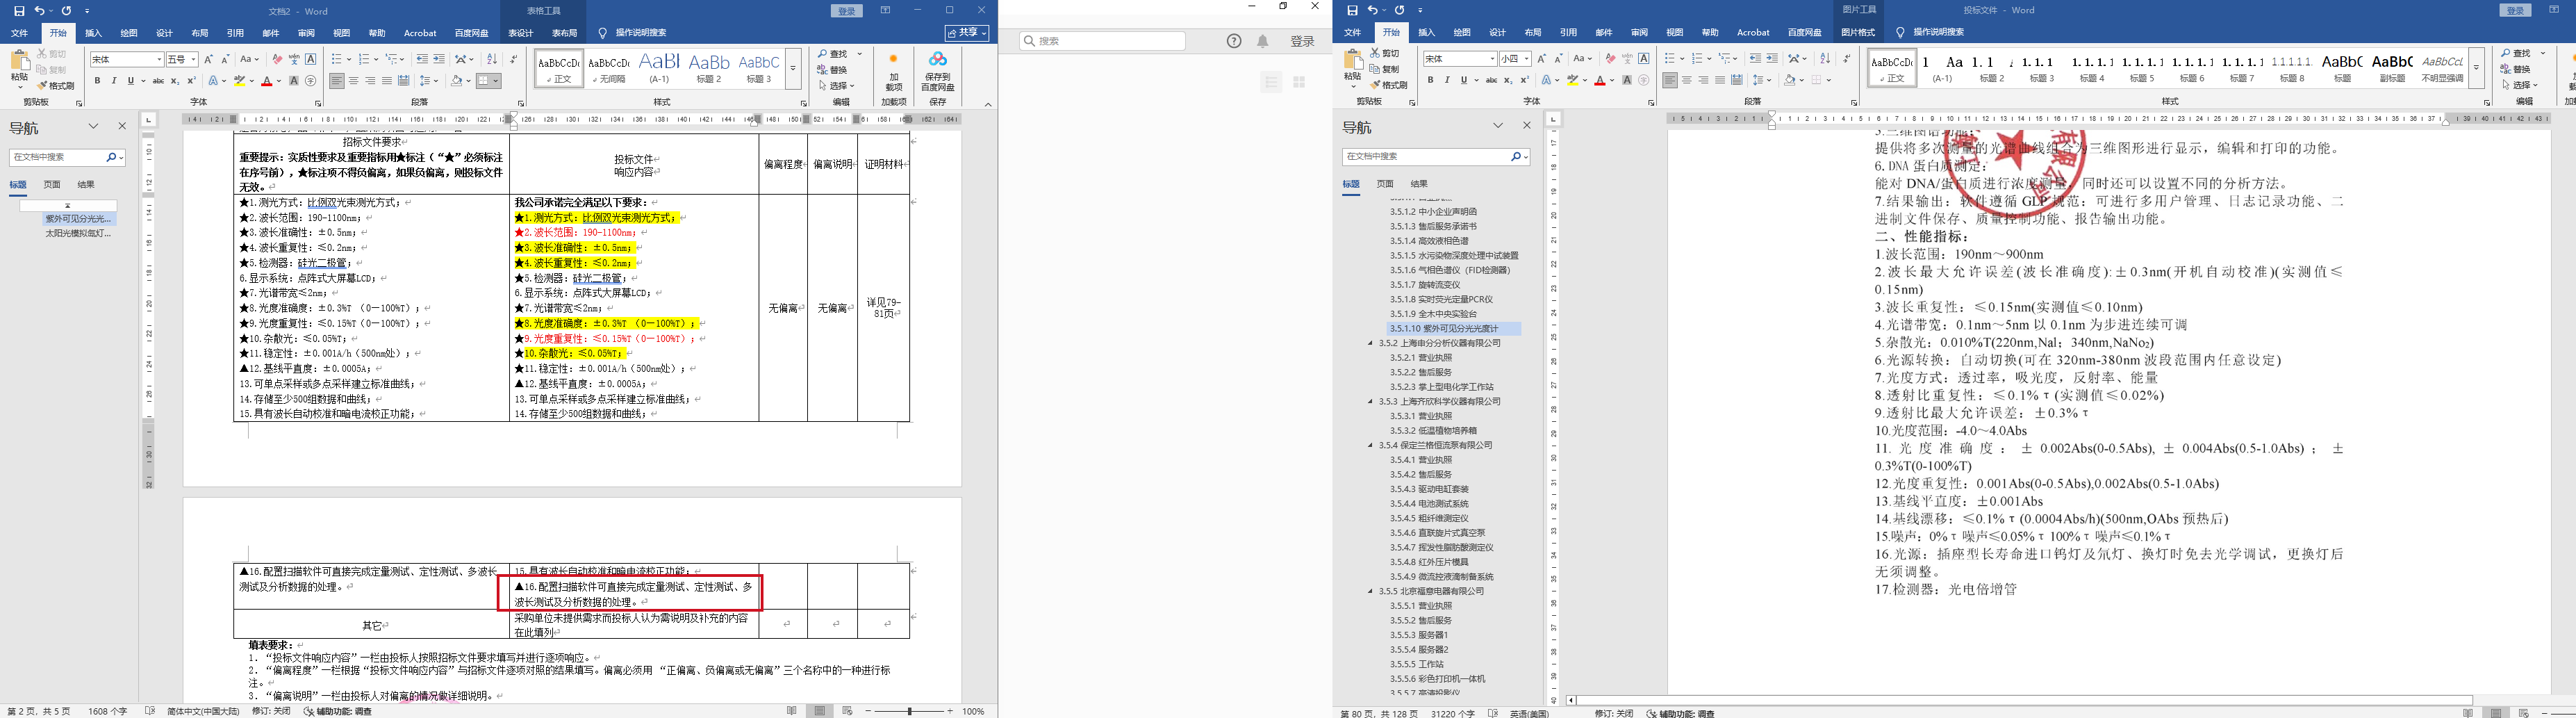Screen dimensions: 2576x718
Task: Save the 文档2 document in left Word
Action: tap(19, 11)
